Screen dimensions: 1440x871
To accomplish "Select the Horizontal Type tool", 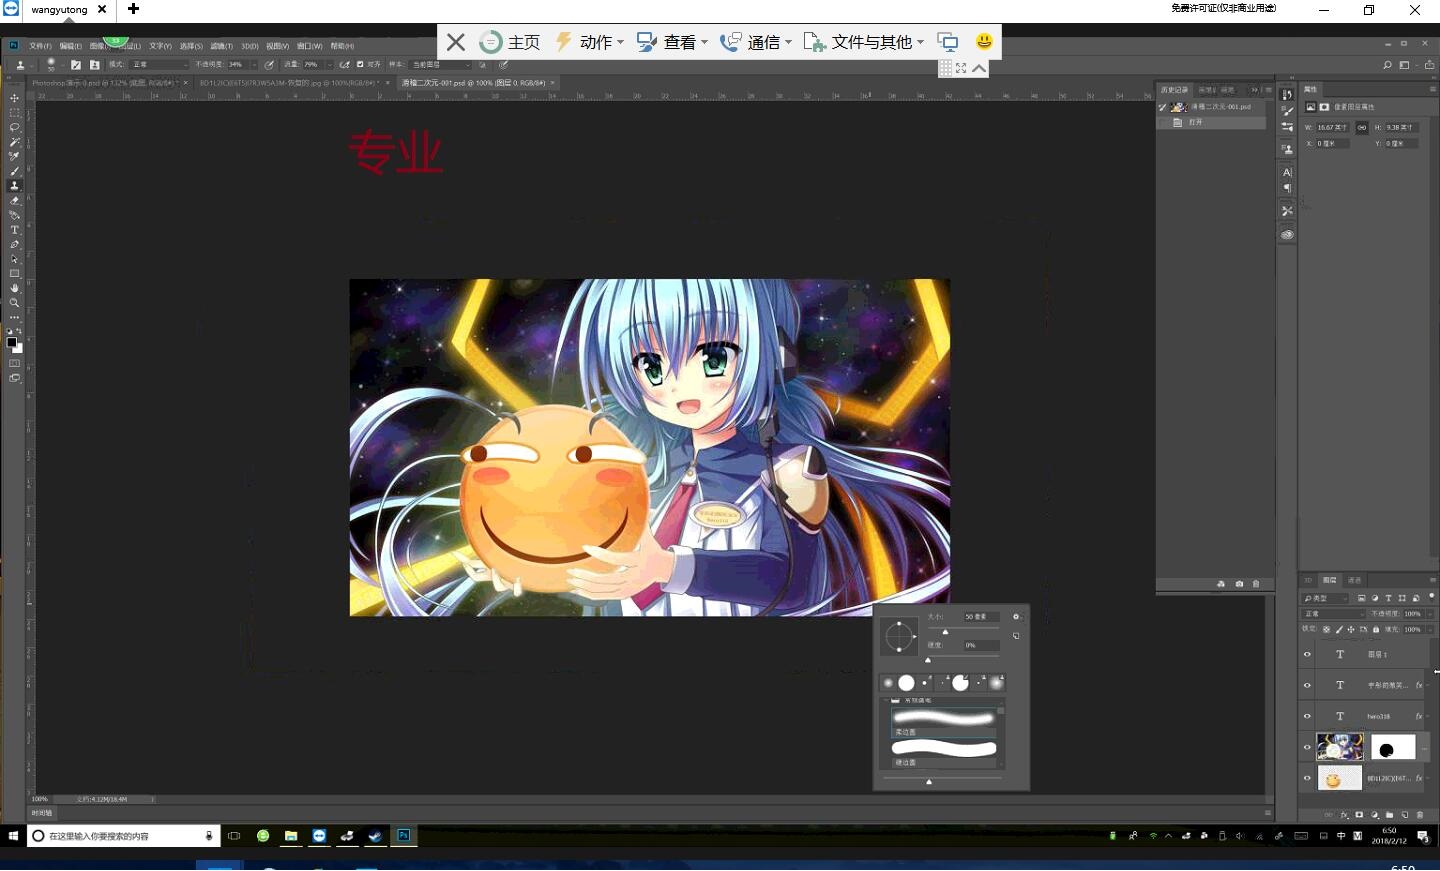I will [x=14, y=230].
